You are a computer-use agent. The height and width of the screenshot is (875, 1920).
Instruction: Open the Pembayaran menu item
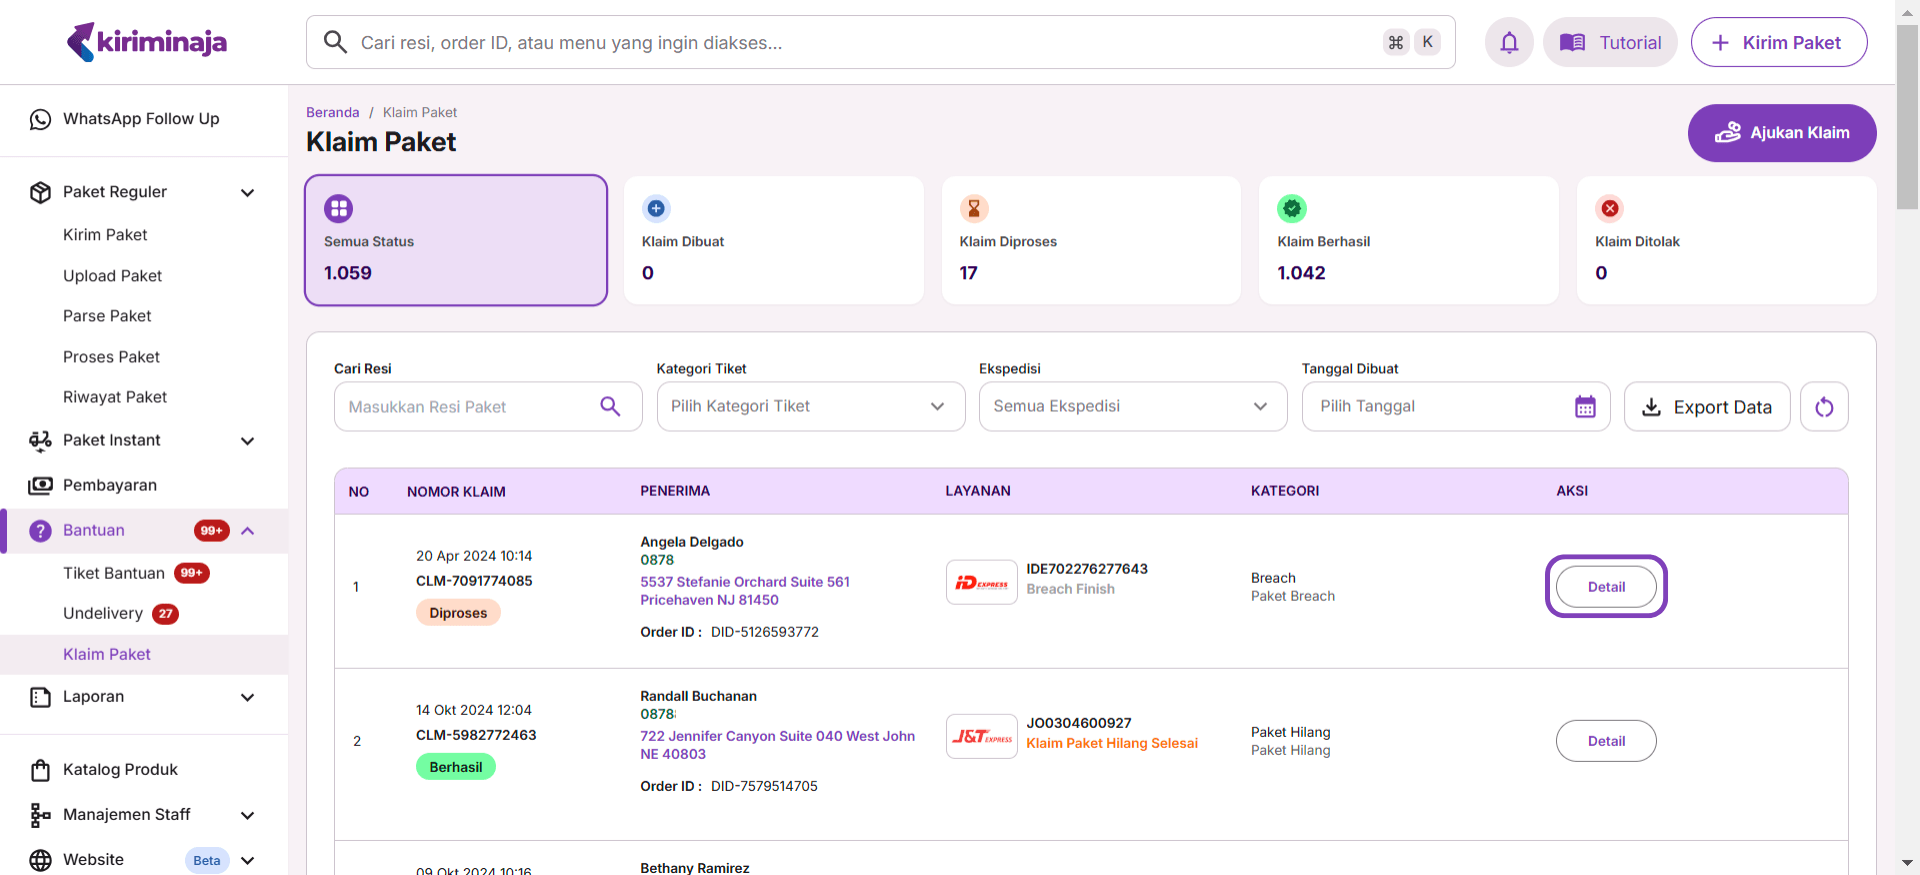pos(110,485)
